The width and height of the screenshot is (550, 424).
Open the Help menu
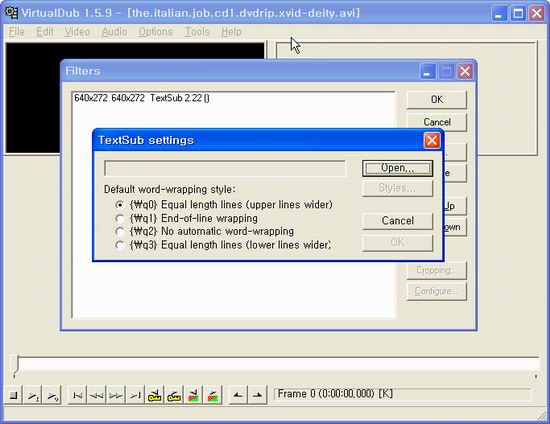point(231,32)
